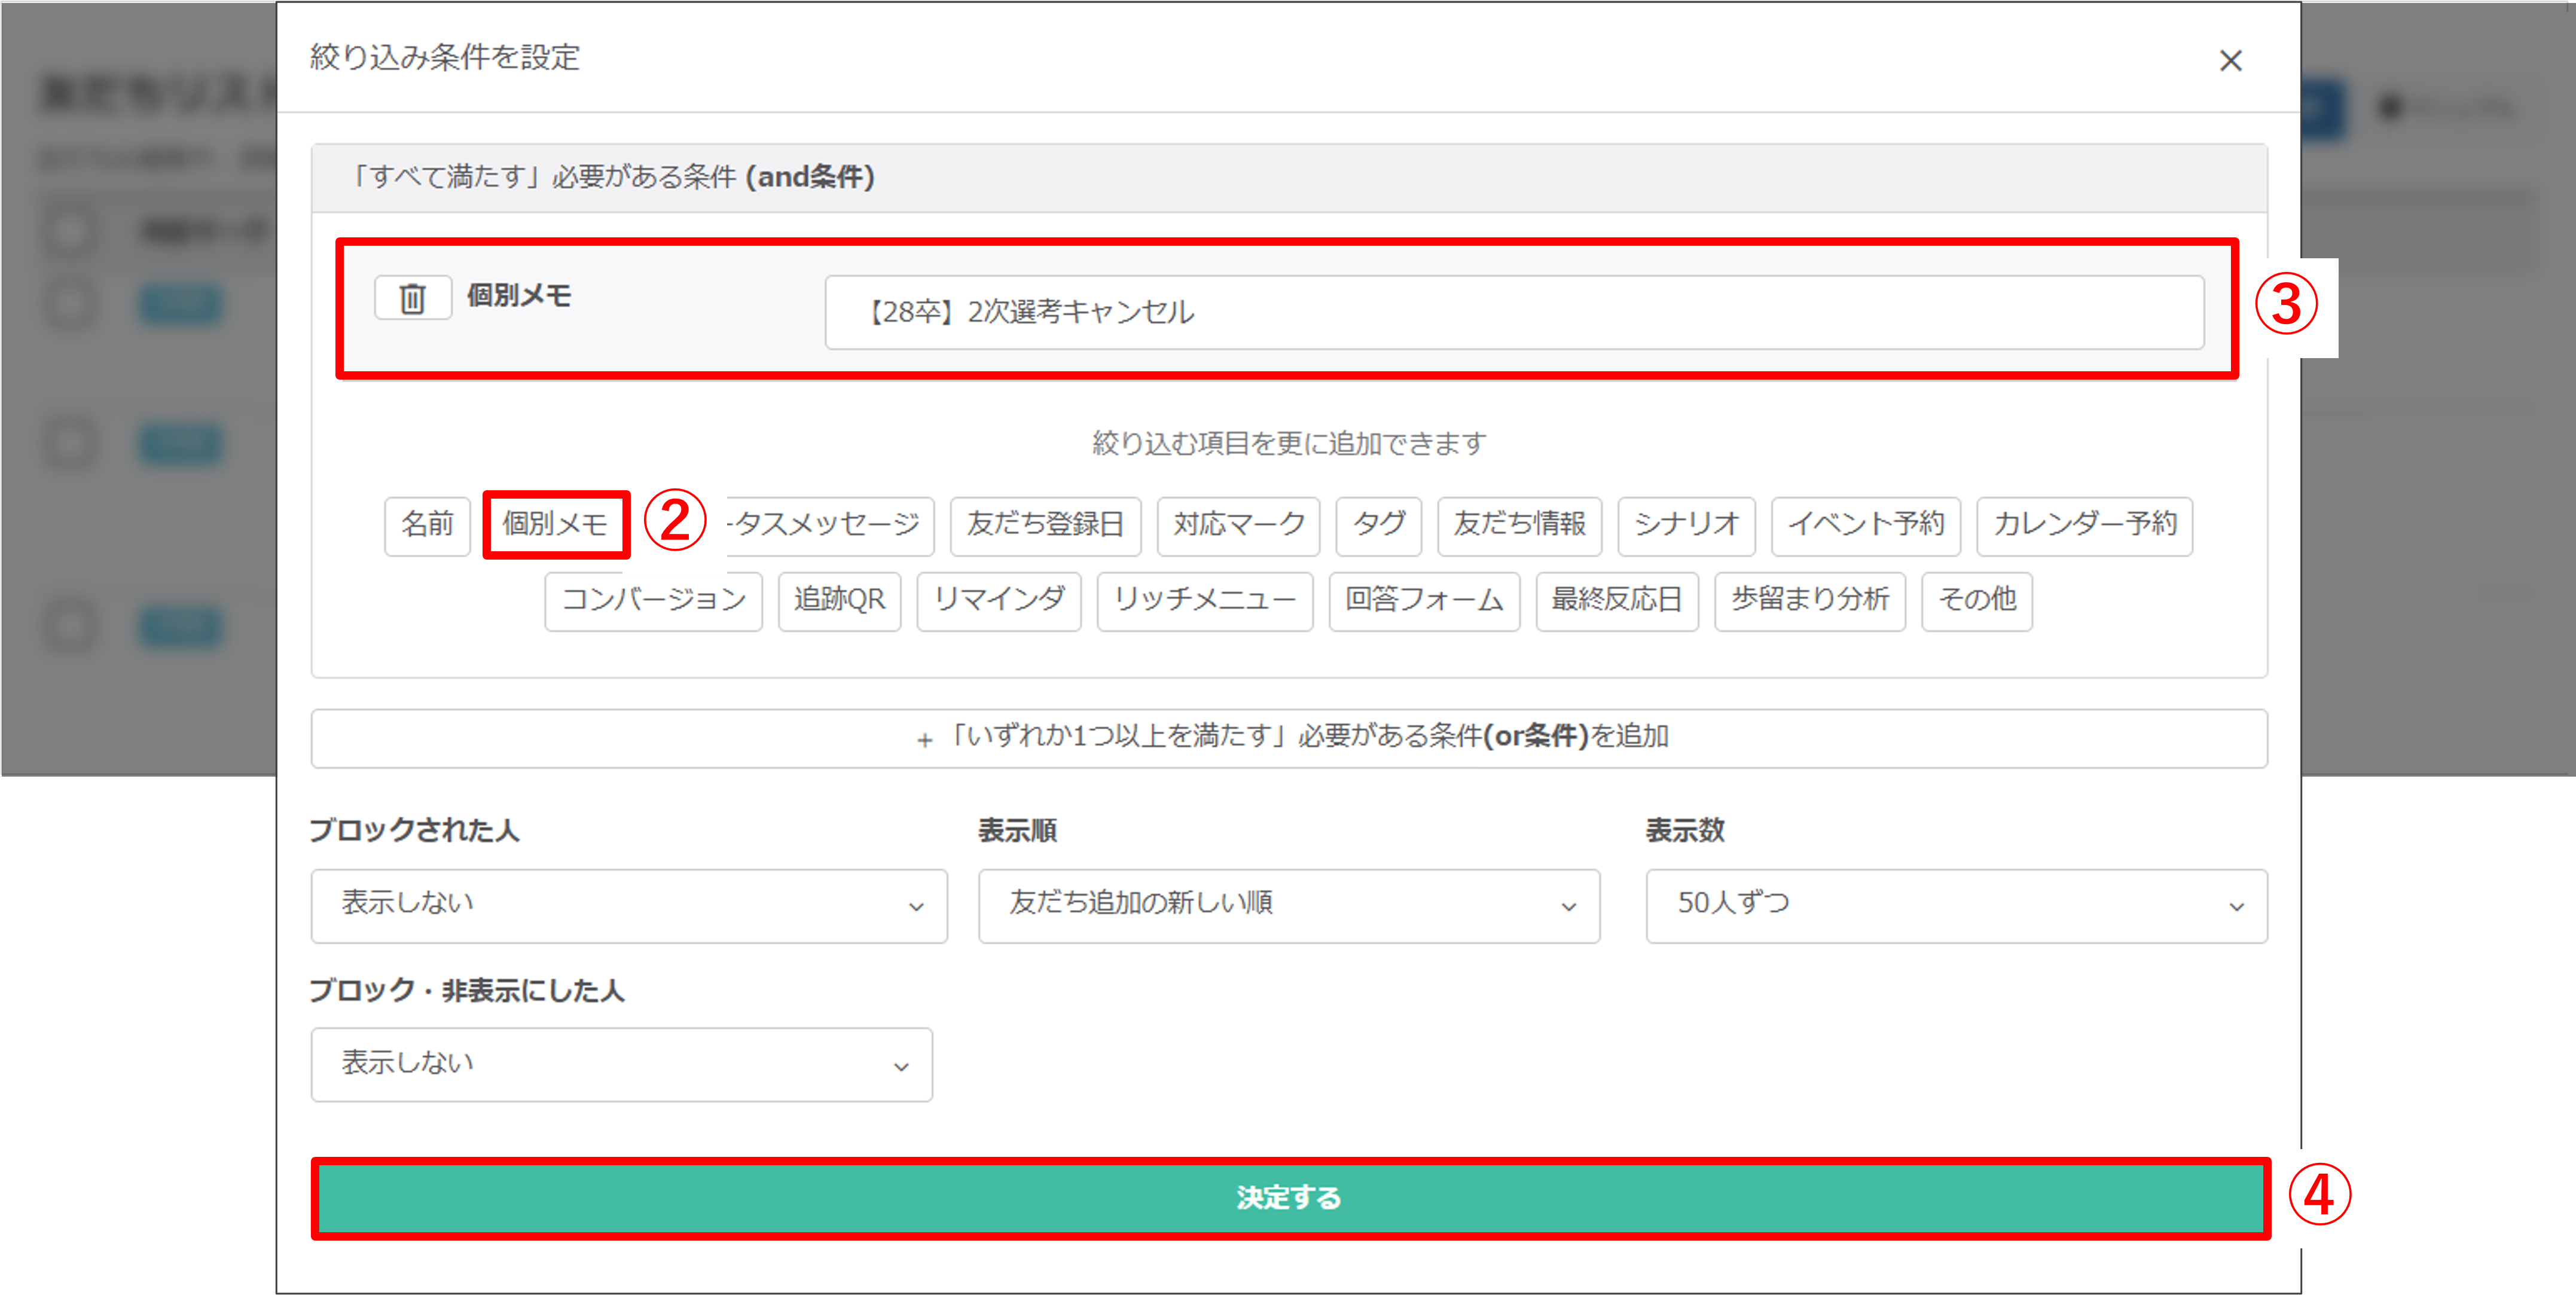Close the filter settings dialog
This screenshot has height=1295, width=2576.
pos(2230,61)
